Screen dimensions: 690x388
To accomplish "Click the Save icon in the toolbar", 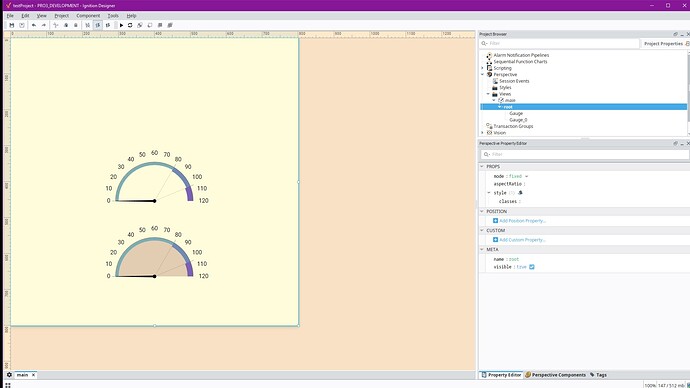I will coord(12,26).
